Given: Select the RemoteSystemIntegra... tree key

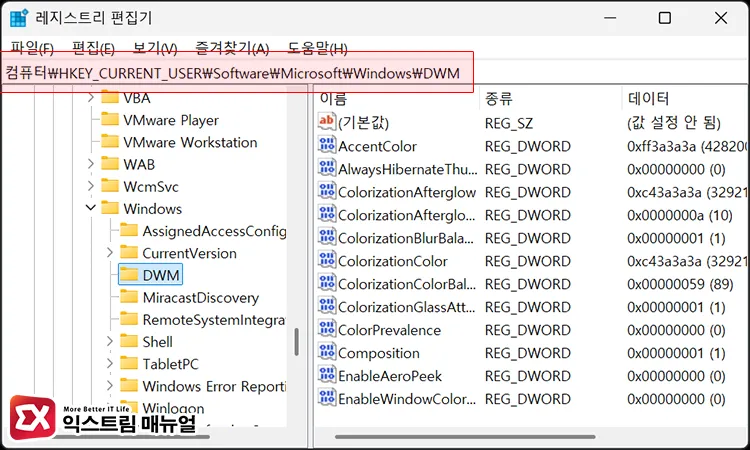Looking at the screenshot, I should tap(214, 319).
